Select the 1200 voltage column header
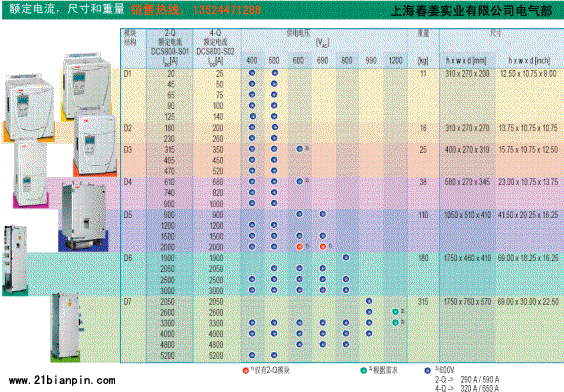 click(395, 60)
